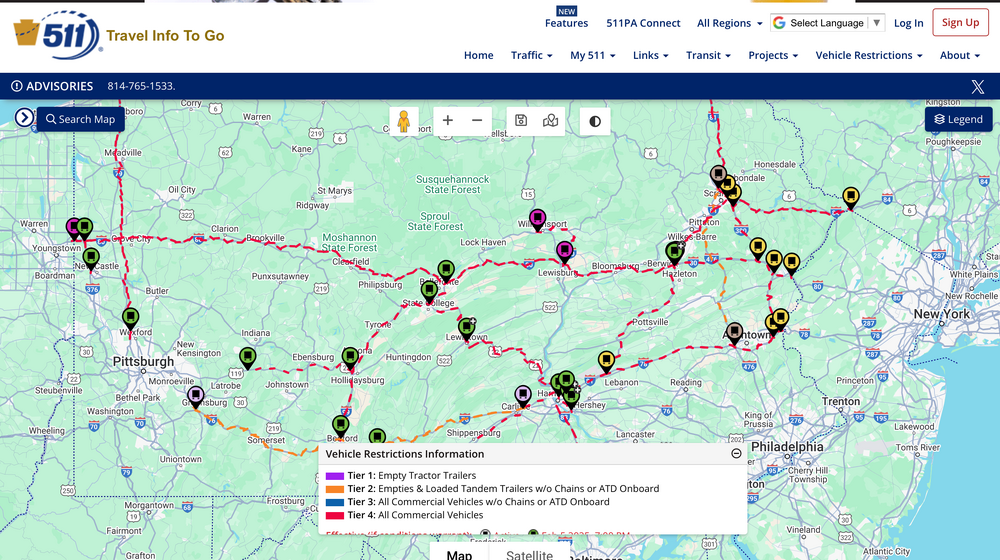Open the Home menu item
Screen dimensions: 1000x560
(x=478, y=55)
